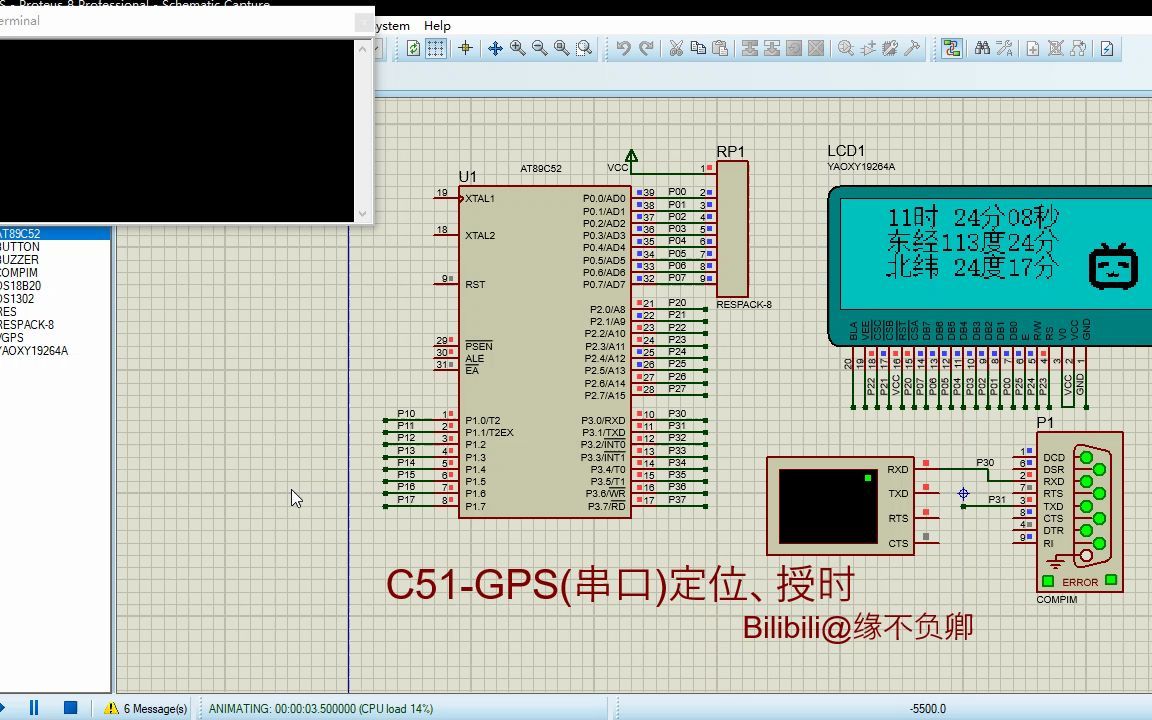Viewport: 1152px width, 720px height.
Task: Select the Paste tool icon
Action: tap(720, 47)
